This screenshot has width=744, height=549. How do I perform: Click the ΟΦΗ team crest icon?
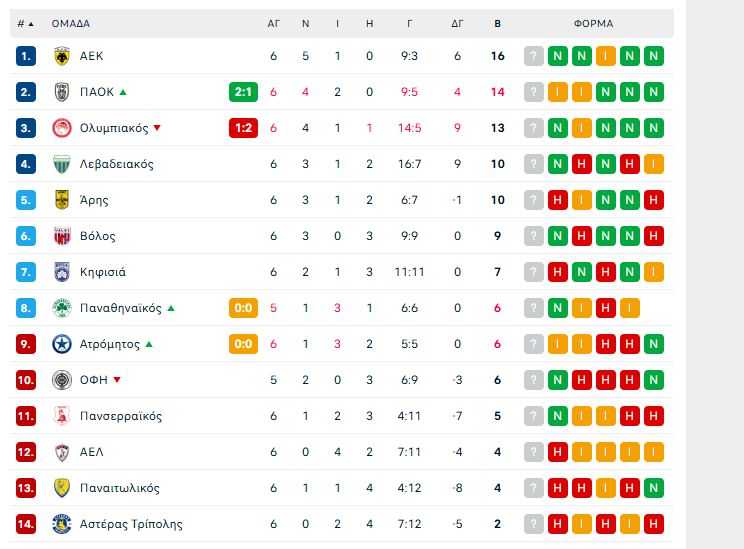point(61,380)
